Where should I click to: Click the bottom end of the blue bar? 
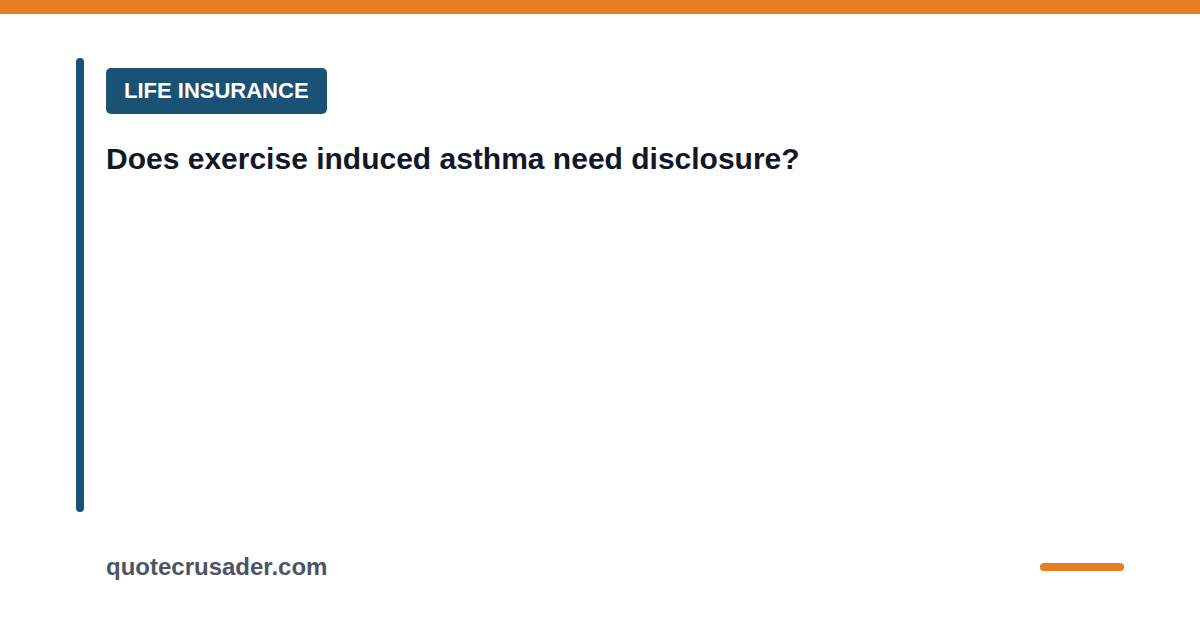(x=80, y=506)
